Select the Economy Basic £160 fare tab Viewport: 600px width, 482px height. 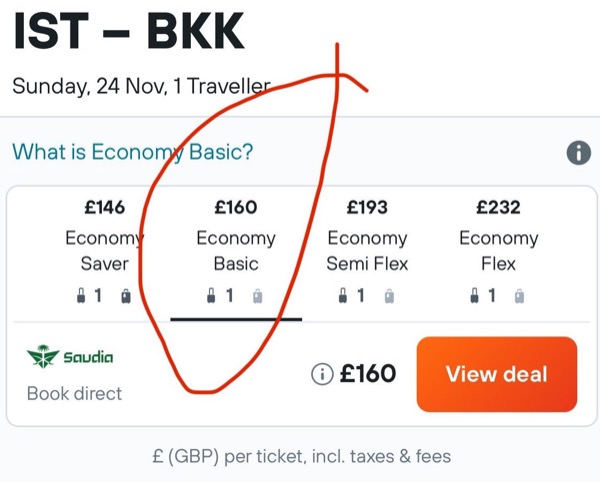(236, 252)
